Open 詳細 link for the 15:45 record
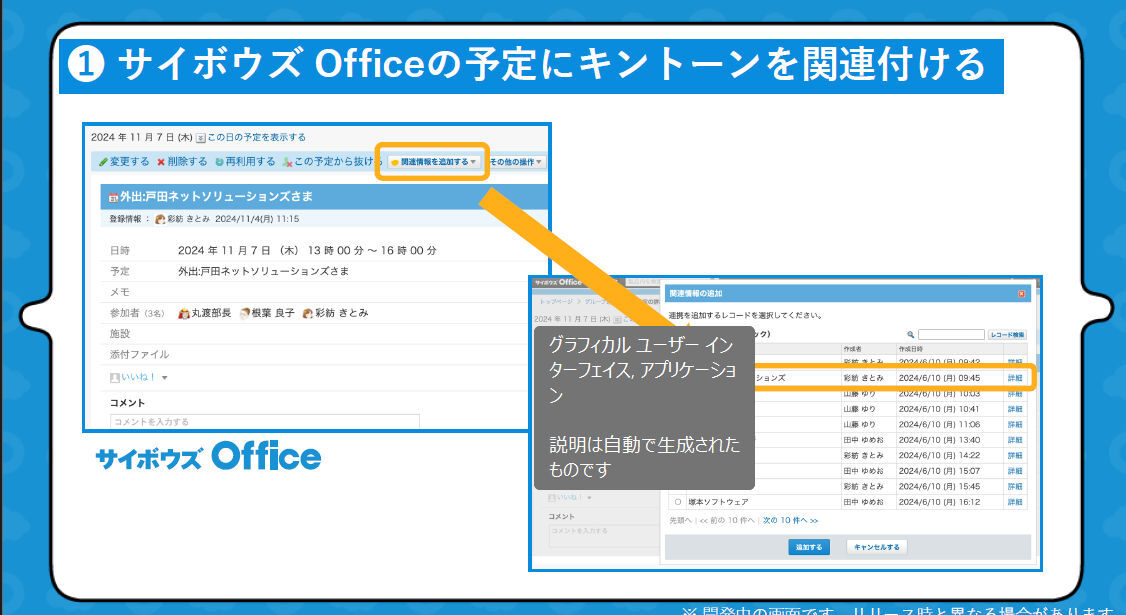This screenshot has width=1126, height=615. 1015,486
